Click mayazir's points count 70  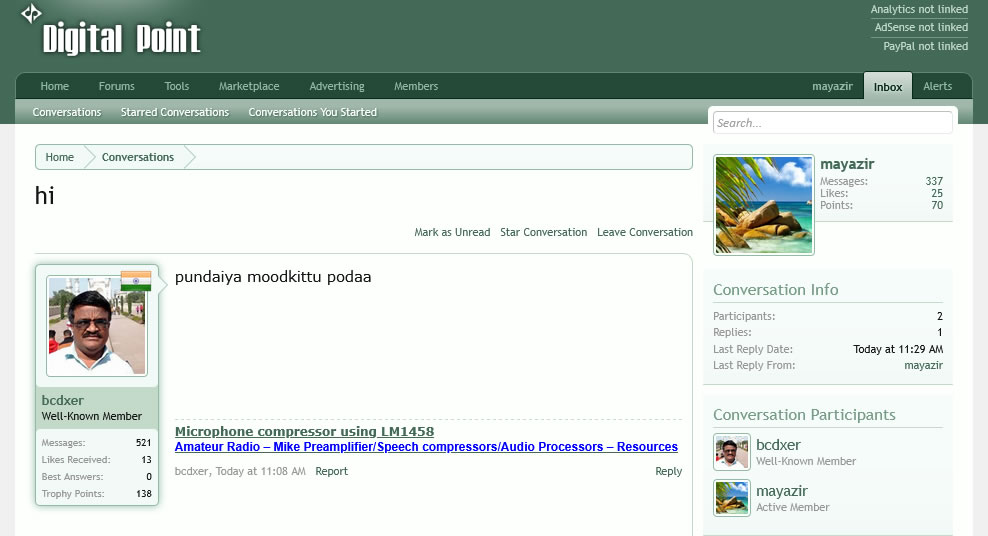point(937,205)
